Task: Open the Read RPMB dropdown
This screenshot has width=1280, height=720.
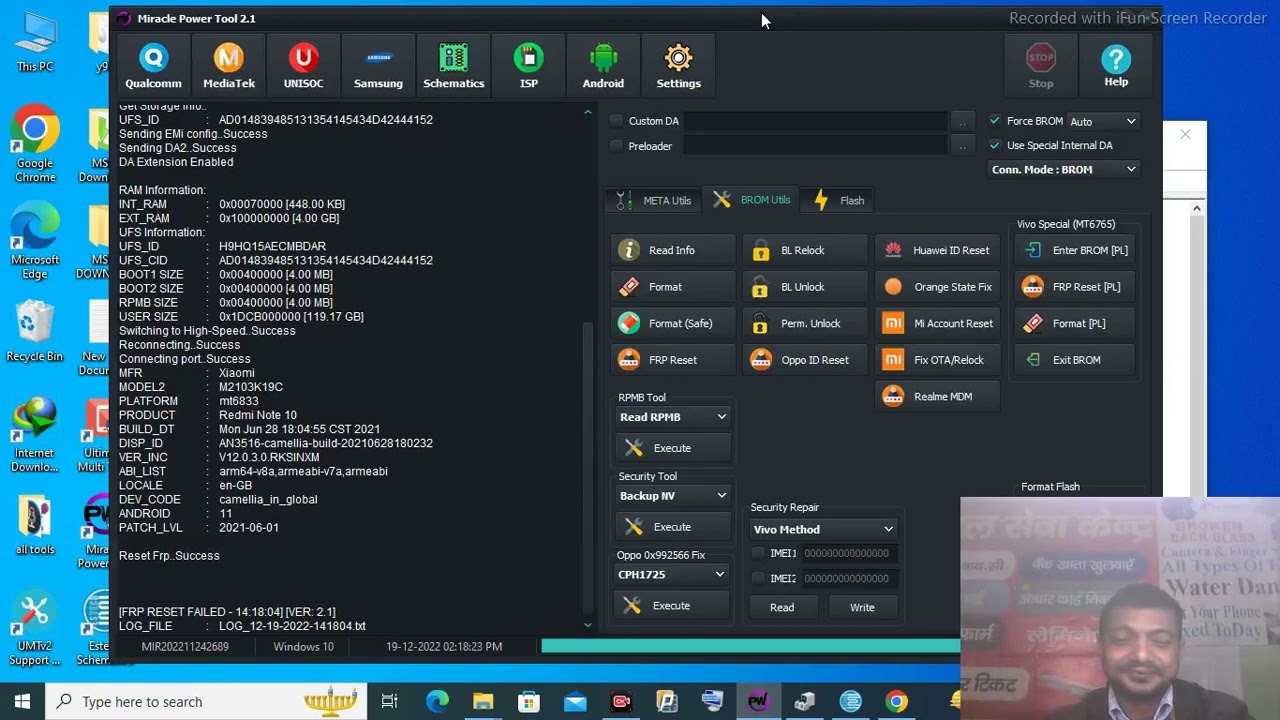Action: pyautogui.click(x=673, y=417)
